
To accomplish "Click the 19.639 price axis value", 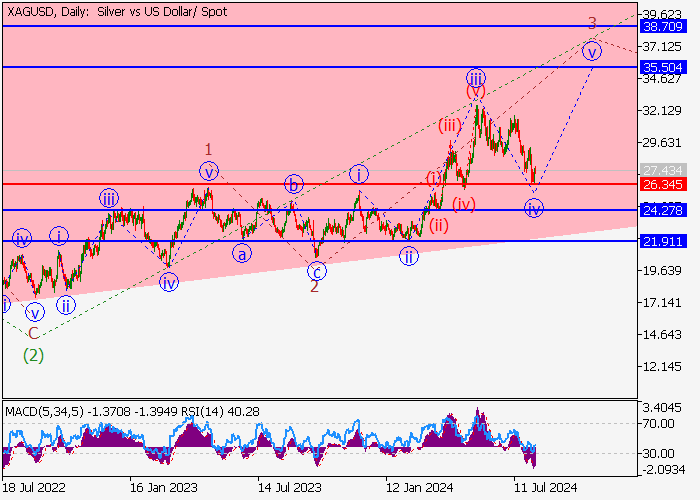I will tap(662, 271).
